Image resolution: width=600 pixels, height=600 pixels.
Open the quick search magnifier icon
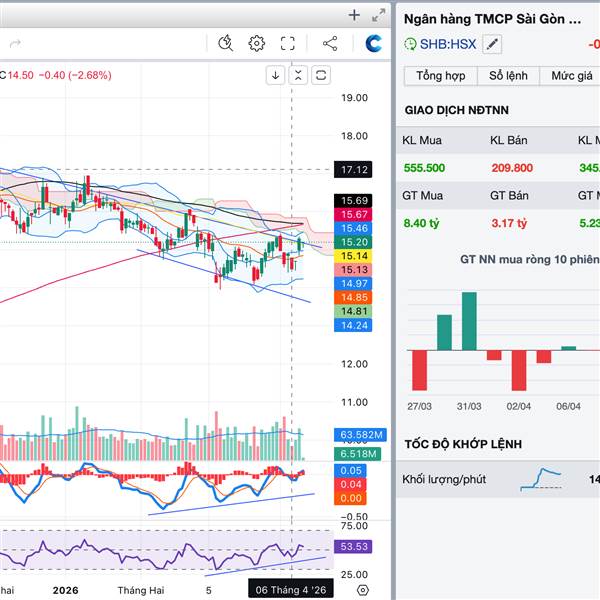(226, 43)
